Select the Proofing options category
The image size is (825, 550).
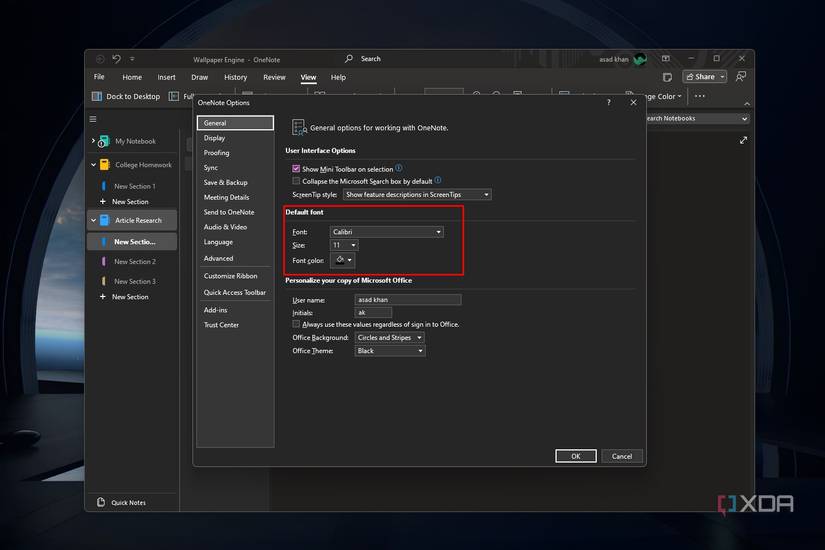217,153
